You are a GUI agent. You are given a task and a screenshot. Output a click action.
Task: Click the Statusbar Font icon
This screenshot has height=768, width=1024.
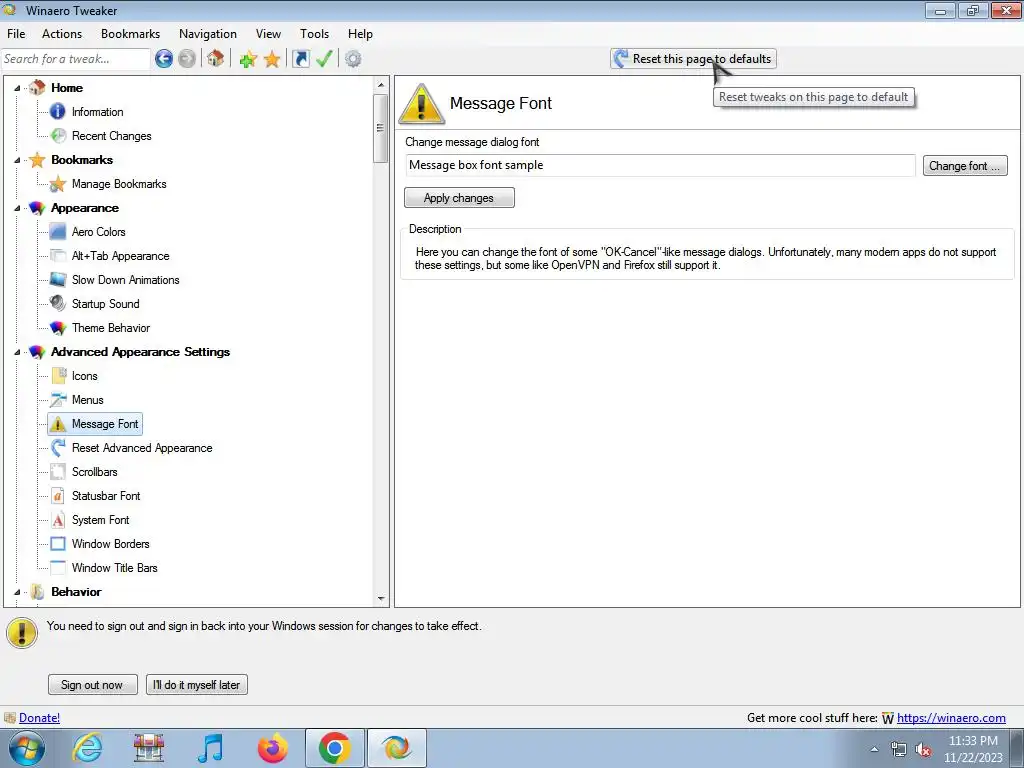[x=58, y=496]
